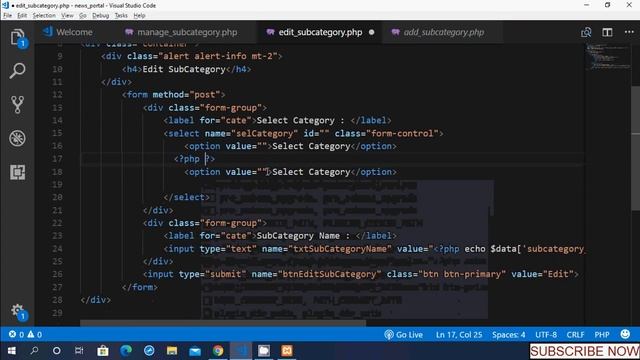Click the closing </form> tag
Viewport: 640px width, 360px height.
(140, 287)
